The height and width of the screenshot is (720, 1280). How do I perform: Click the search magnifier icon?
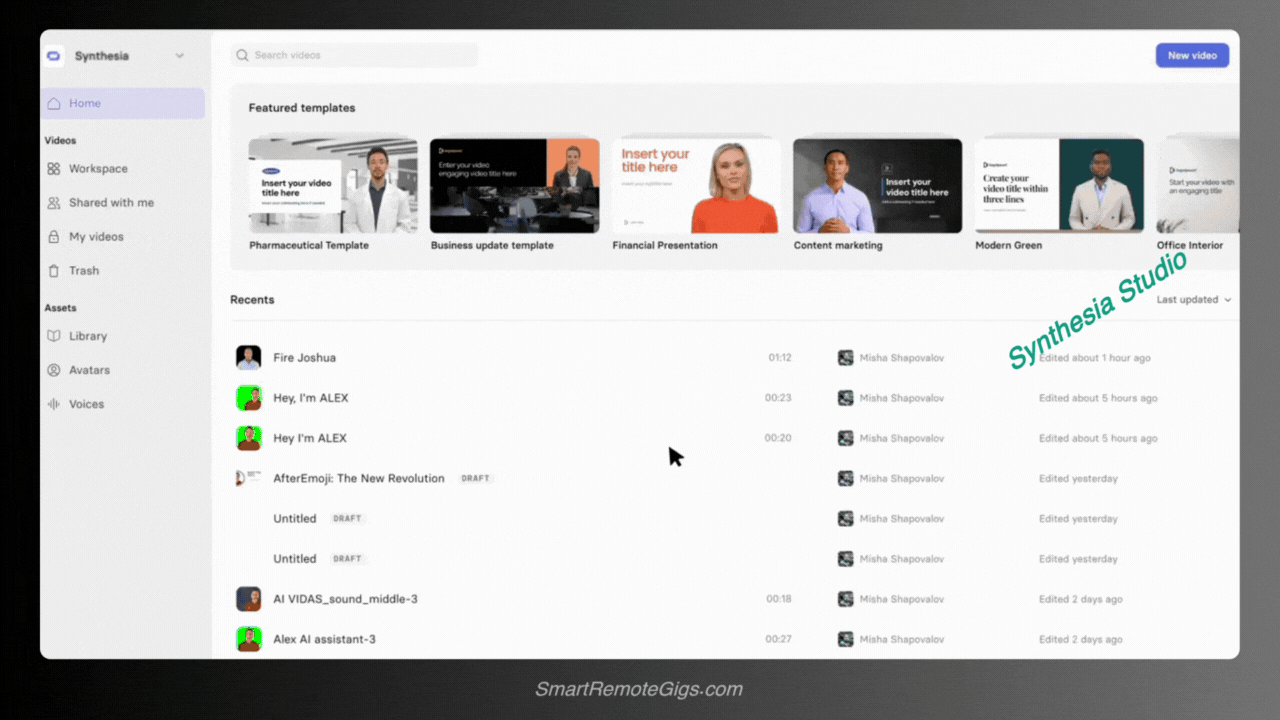(x=243, y=55)
